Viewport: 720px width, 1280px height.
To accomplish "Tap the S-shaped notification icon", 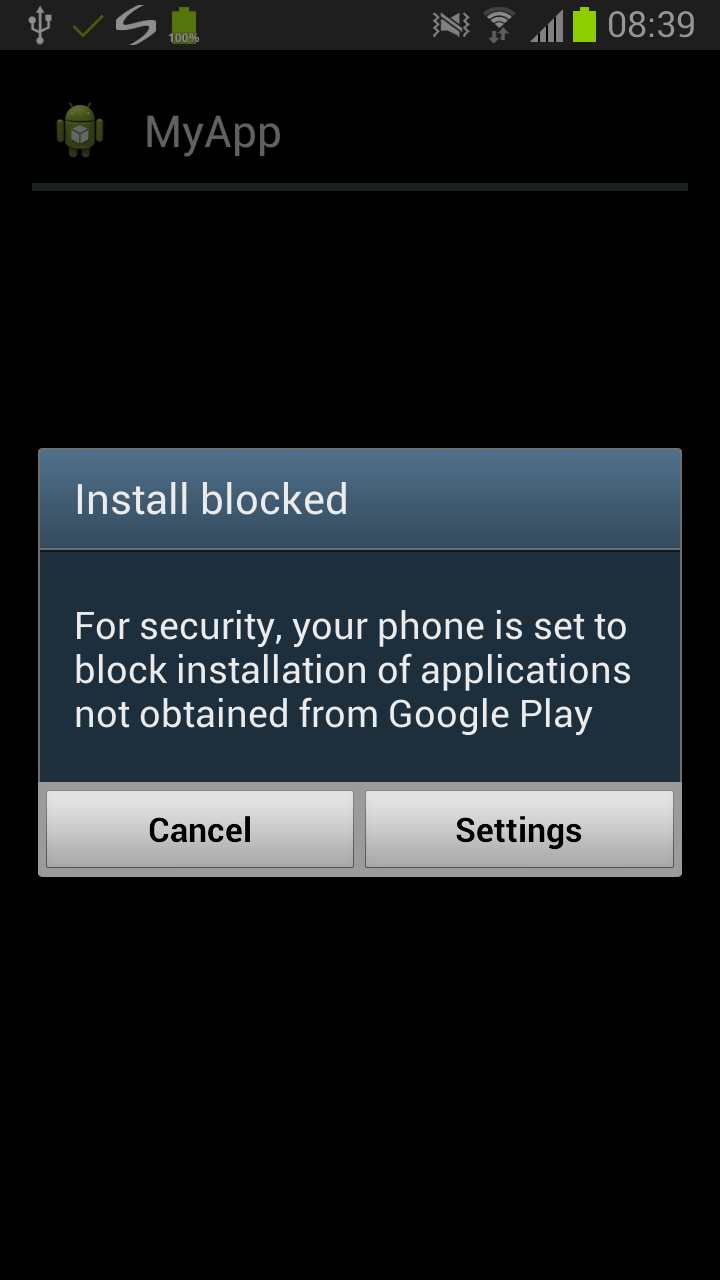I will [136, 25].
